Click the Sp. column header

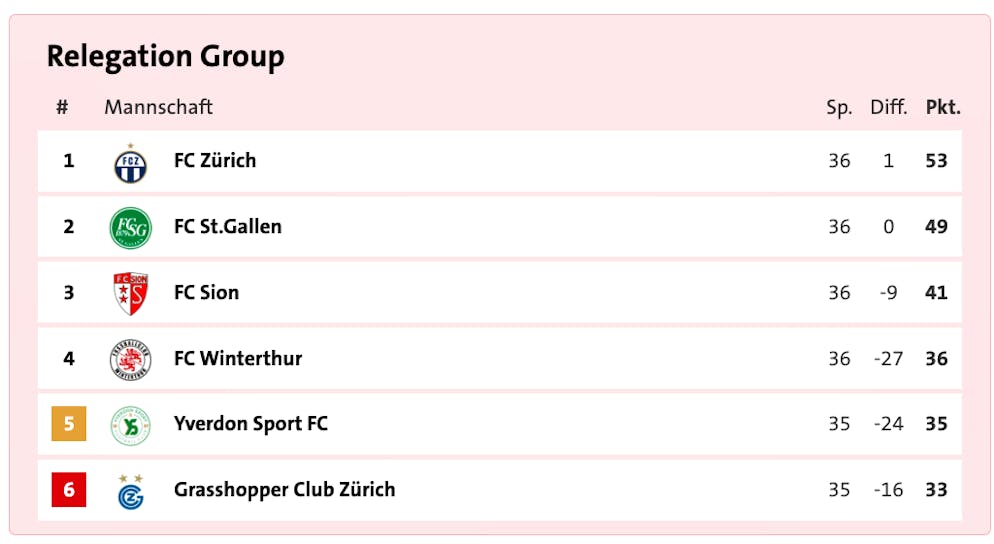click(x=839, y=108)
